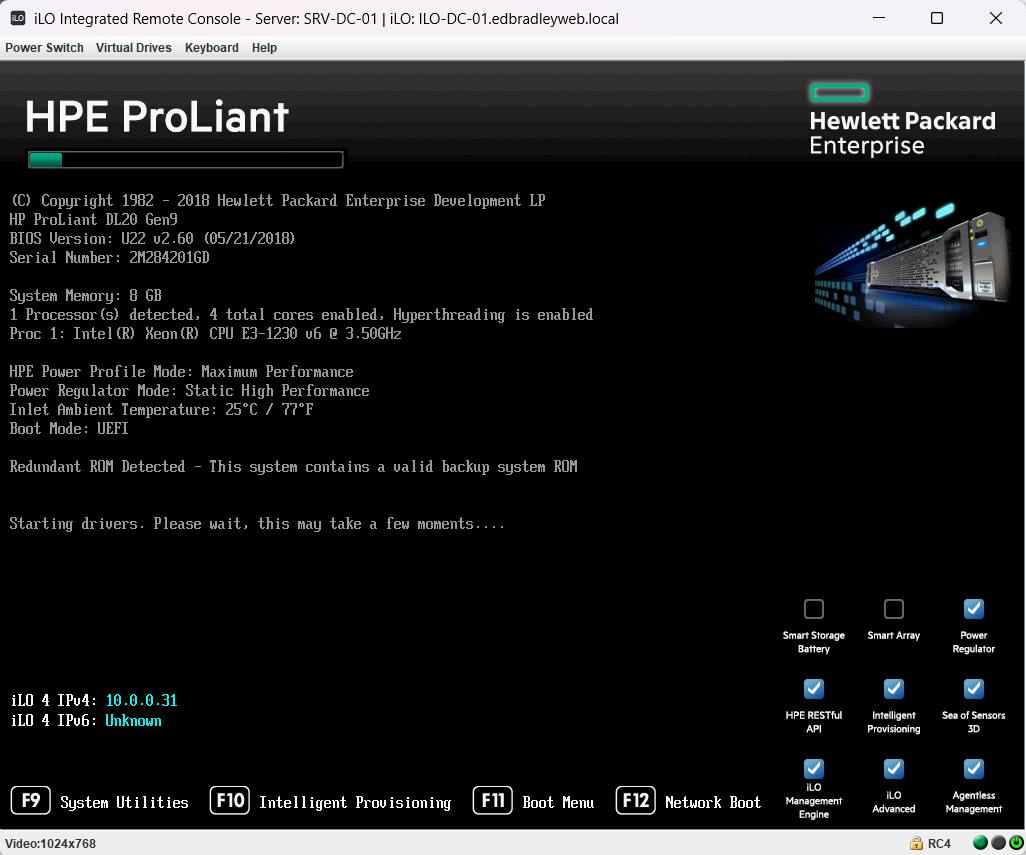Open the Power Switch menu

coord(44,47)
